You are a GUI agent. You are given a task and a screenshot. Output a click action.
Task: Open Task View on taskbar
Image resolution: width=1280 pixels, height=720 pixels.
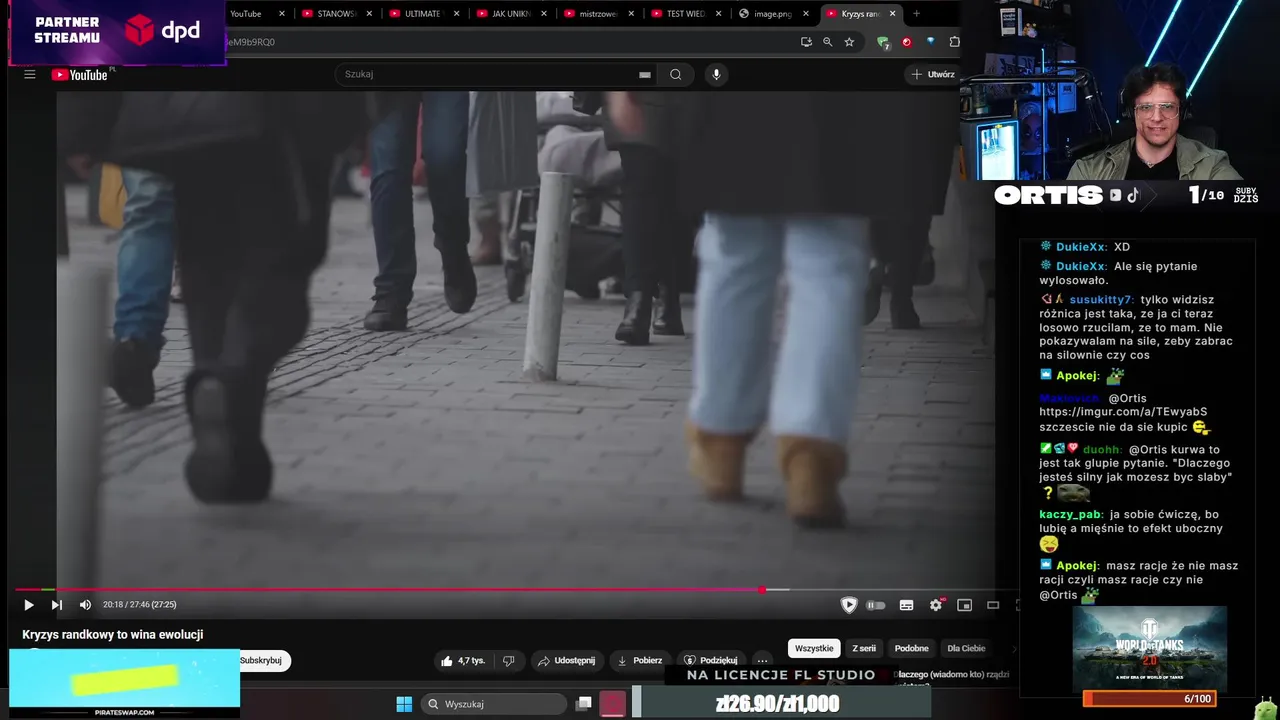coord(584,704)
